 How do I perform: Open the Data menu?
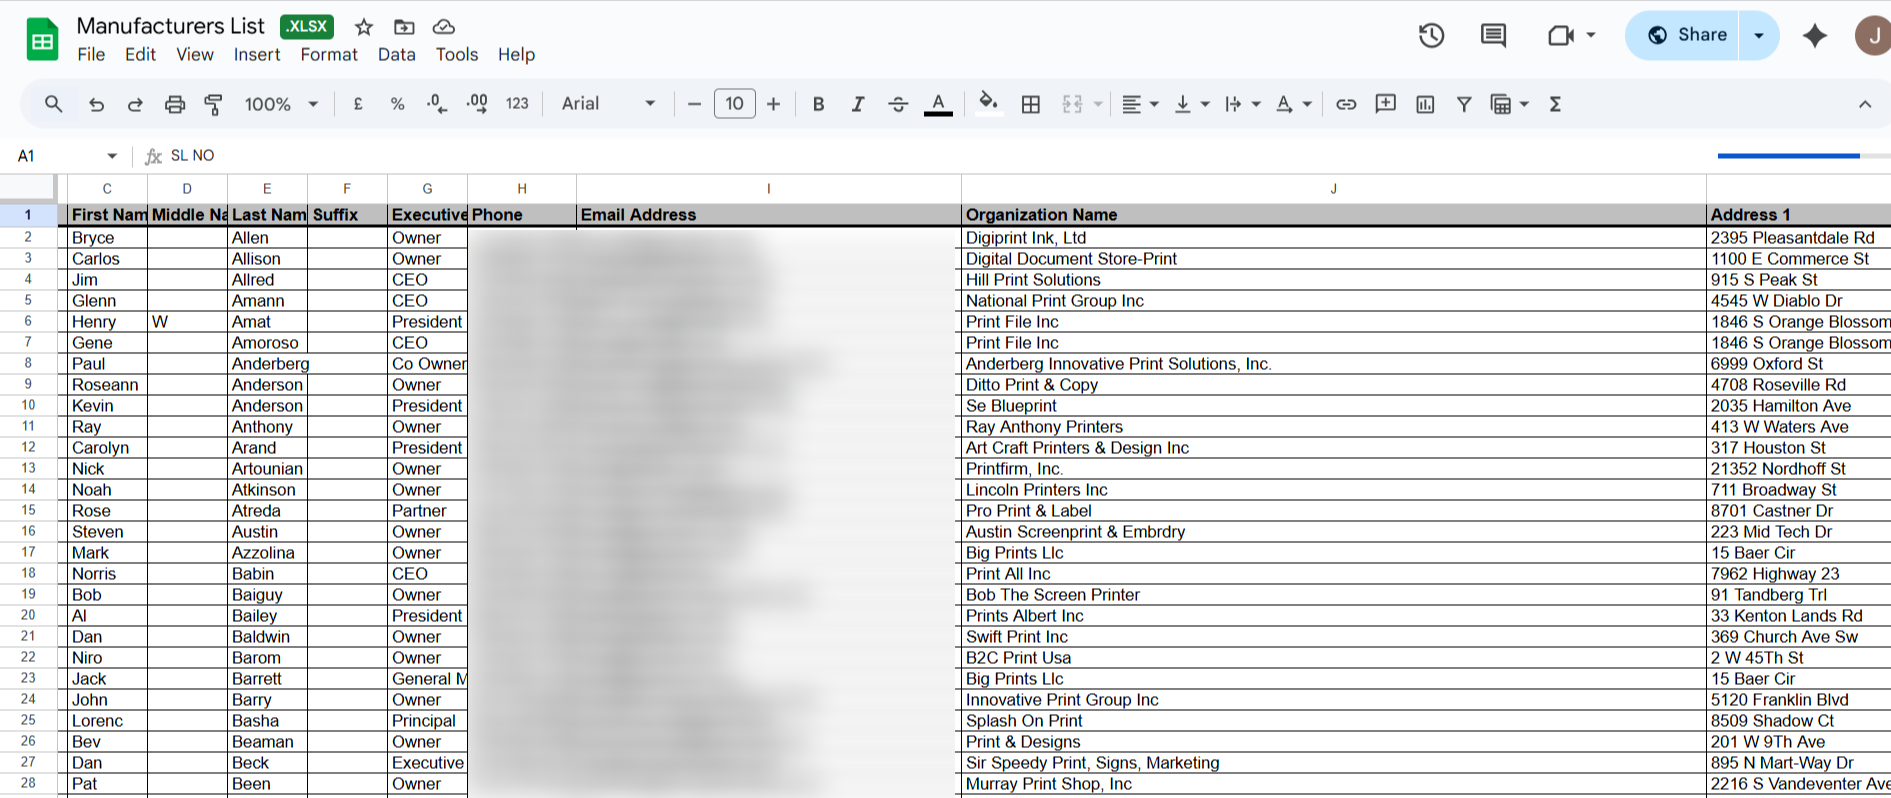[396, 55]
